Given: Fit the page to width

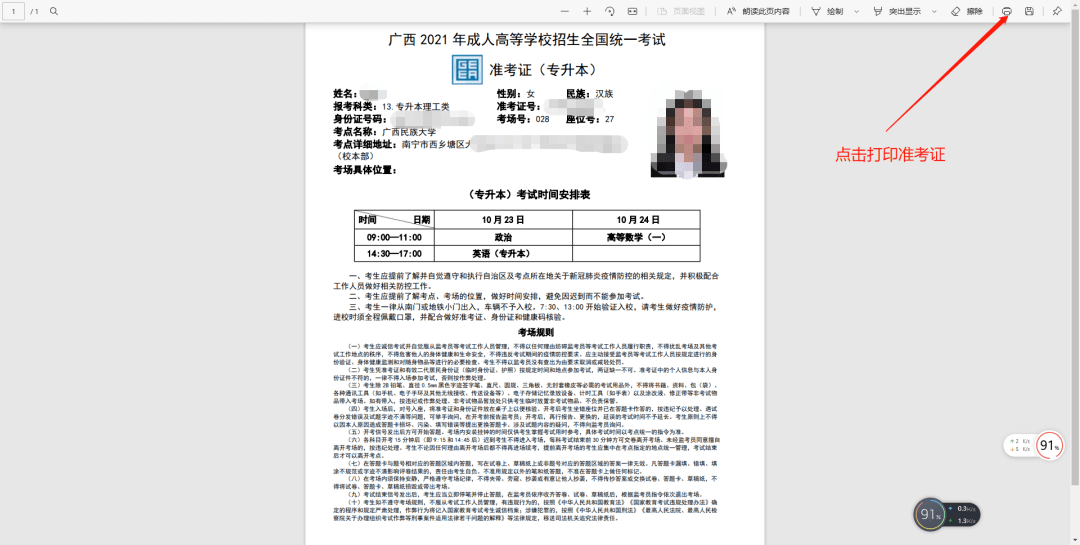Looking at the screenshot, I should point(632,12).
